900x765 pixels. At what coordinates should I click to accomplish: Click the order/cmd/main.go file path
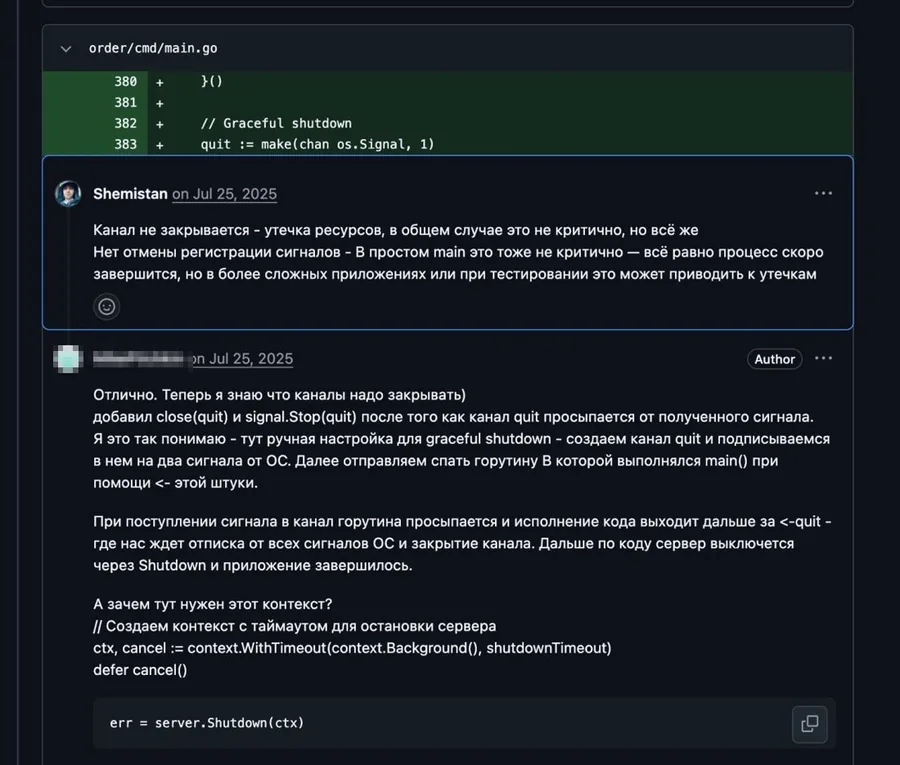153,48
